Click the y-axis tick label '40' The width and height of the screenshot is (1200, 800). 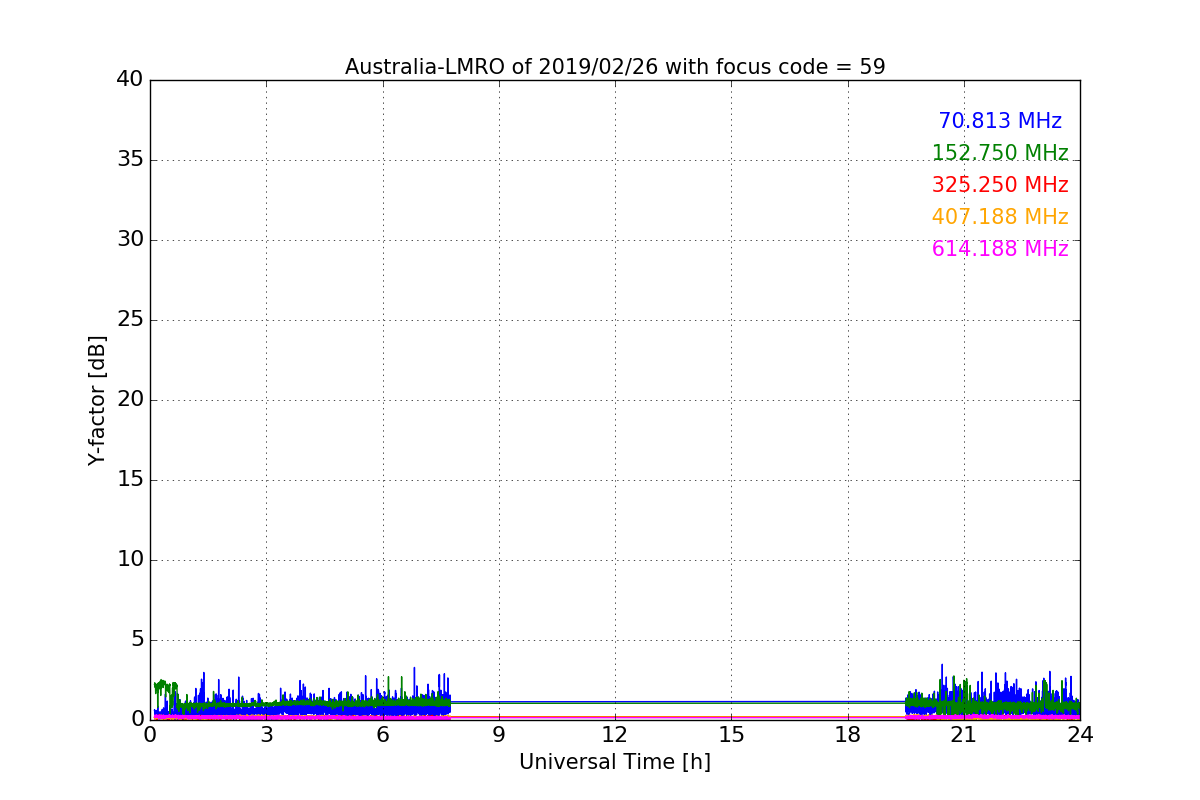[x=130, y=79]
